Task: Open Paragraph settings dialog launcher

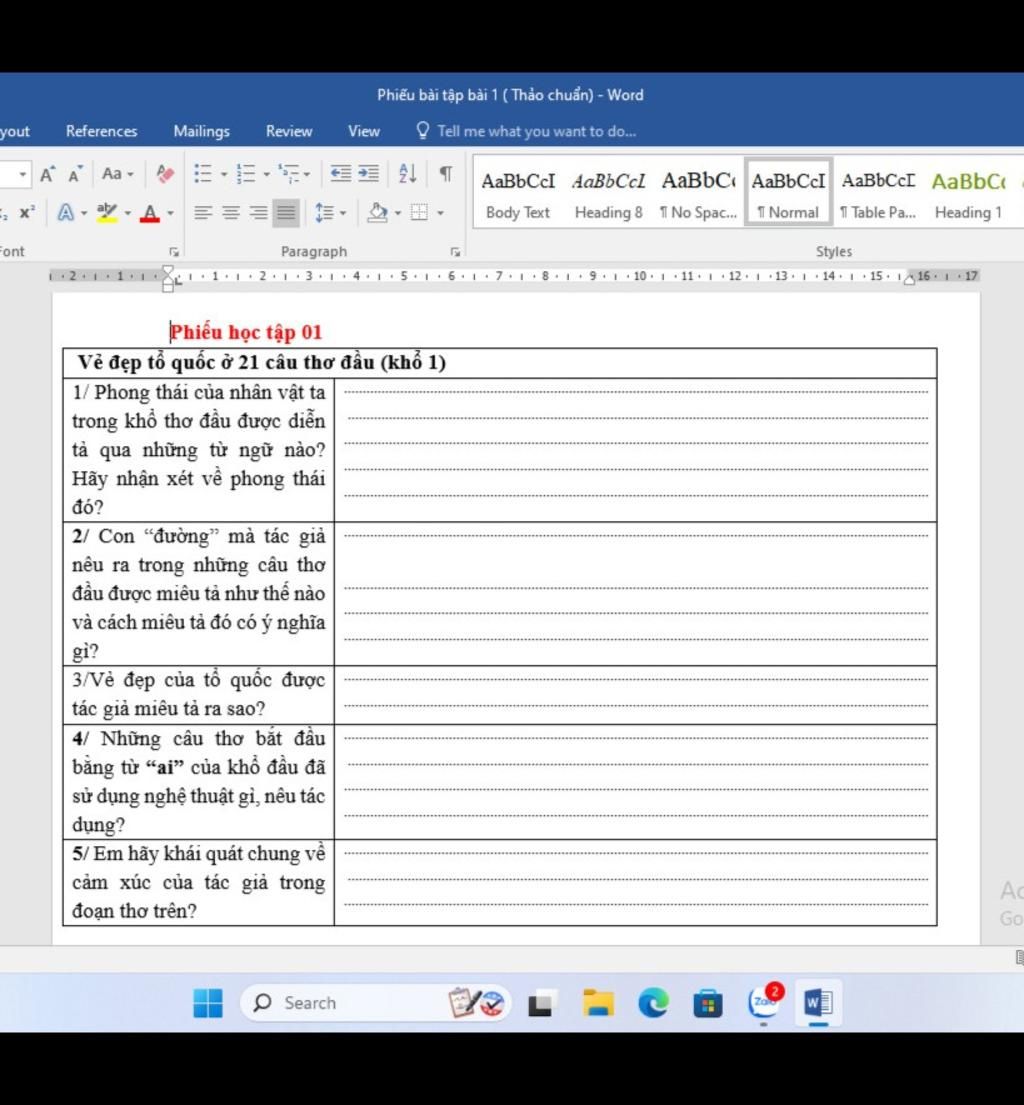Action: [455, 252]
